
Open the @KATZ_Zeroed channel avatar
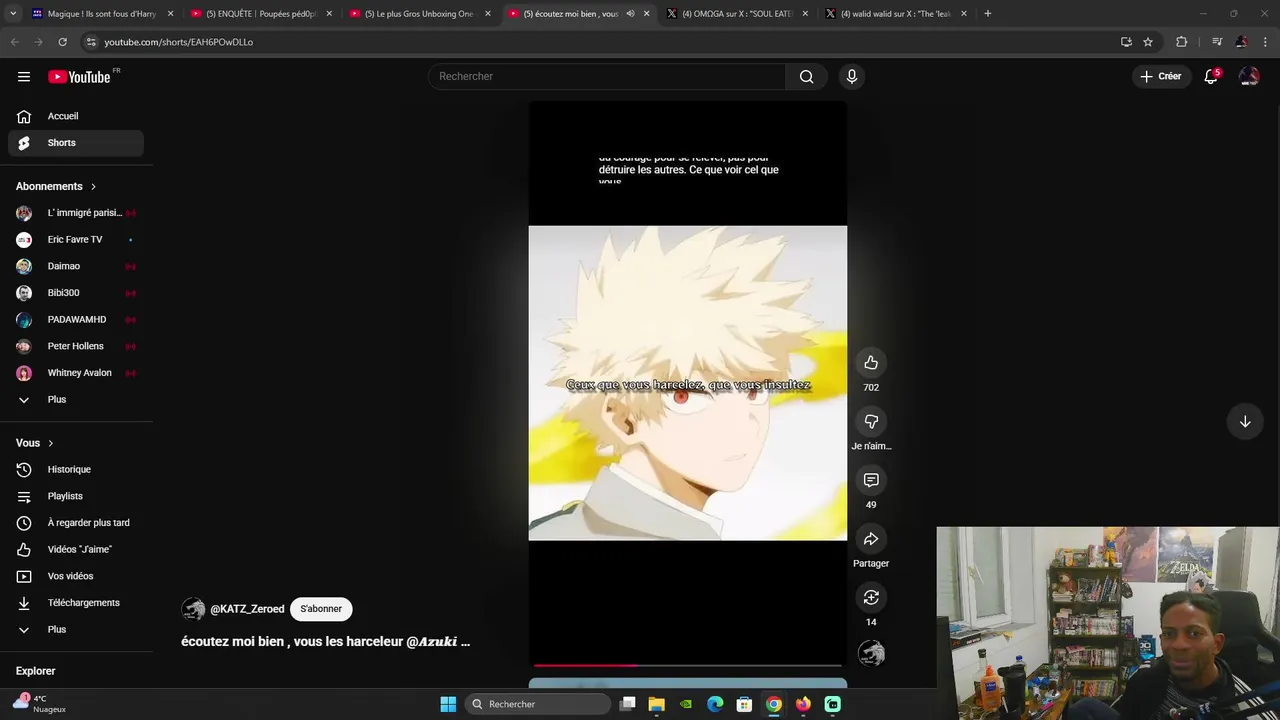click(193, 609)
